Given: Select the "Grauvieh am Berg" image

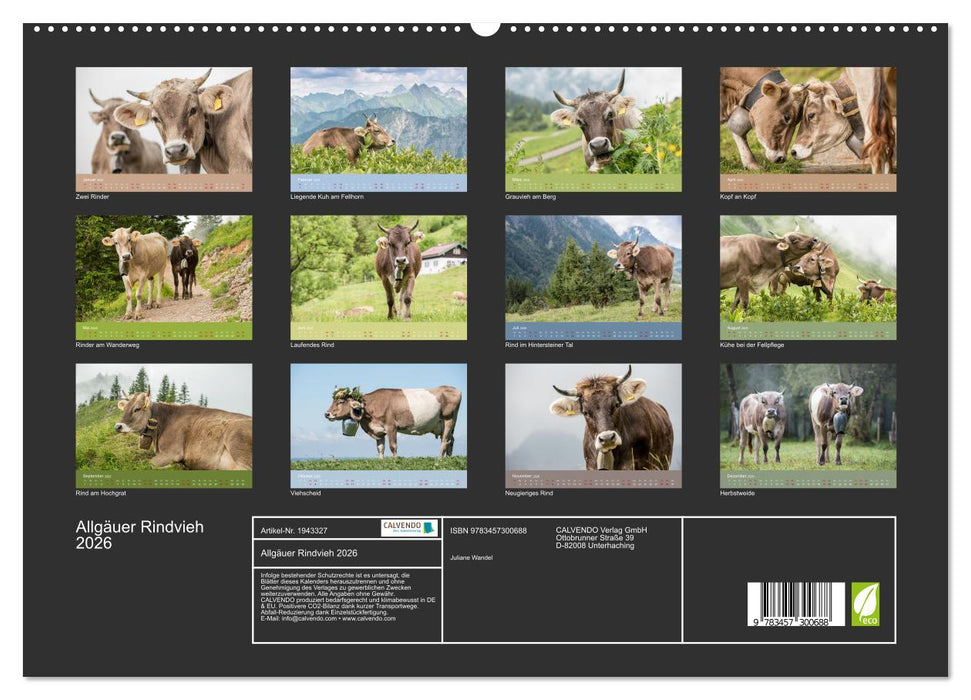Looking at the screenshot, I should click(591, 130).
